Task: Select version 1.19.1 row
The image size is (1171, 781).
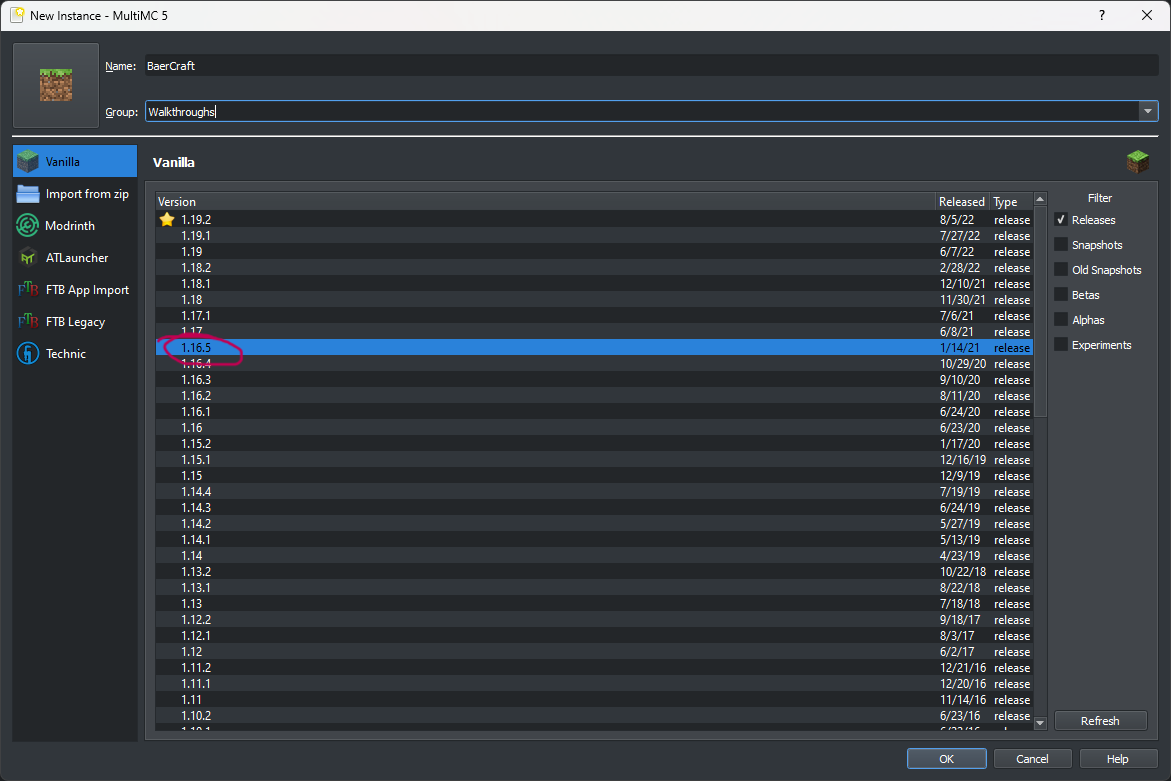Action: tap(594, 236)
